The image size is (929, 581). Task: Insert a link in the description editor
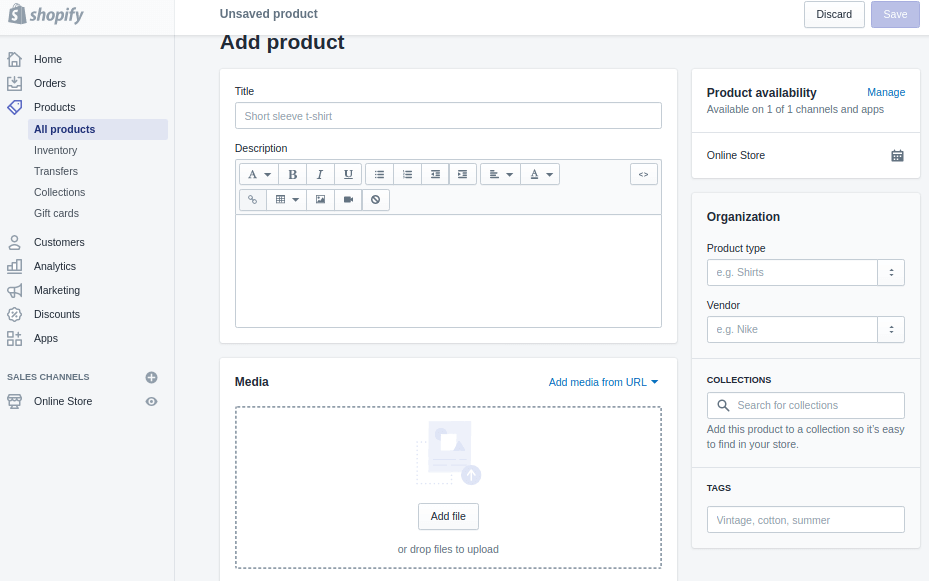[253, 199]
